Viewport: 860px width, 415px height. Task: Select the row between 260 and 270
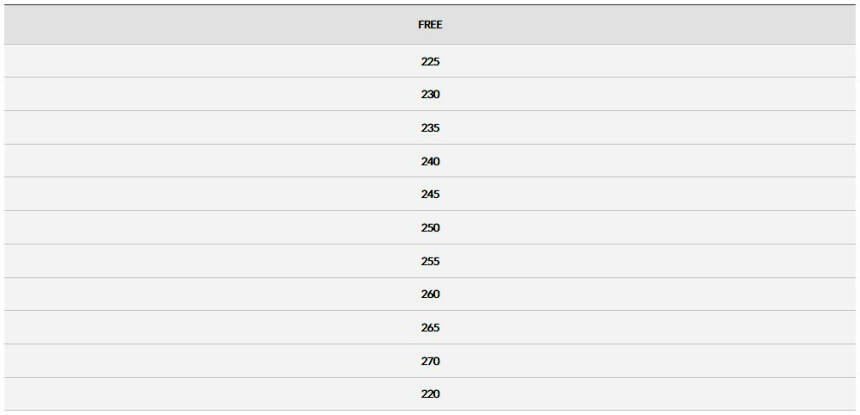(430, 328)
